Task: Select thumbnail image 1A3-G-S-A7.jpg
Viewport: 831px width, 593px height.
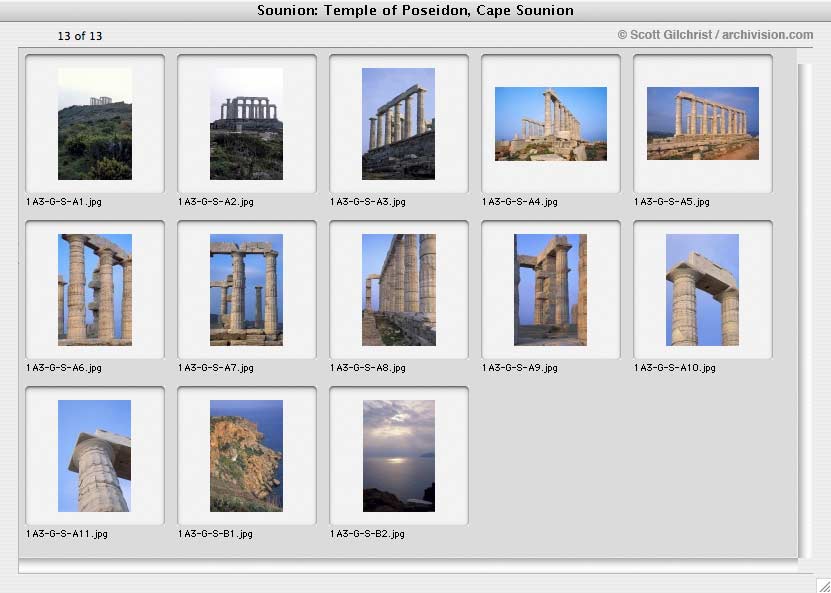Action: (246, 290)
